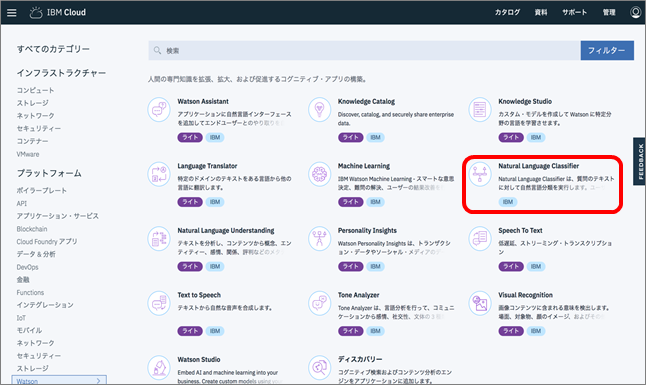Open the カタログ menu in header
646x385 pixels.
pyautogui.click(x=507, y=12)
